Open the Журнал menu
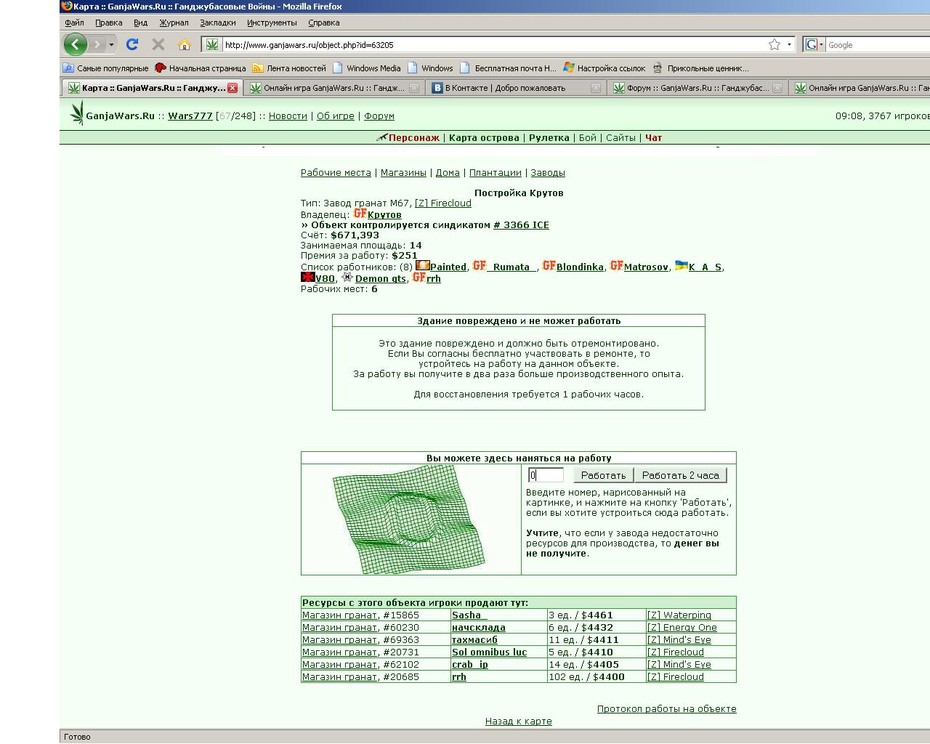Screen dimensions: 930x744 pyautogui.click(x=174, y=23)
